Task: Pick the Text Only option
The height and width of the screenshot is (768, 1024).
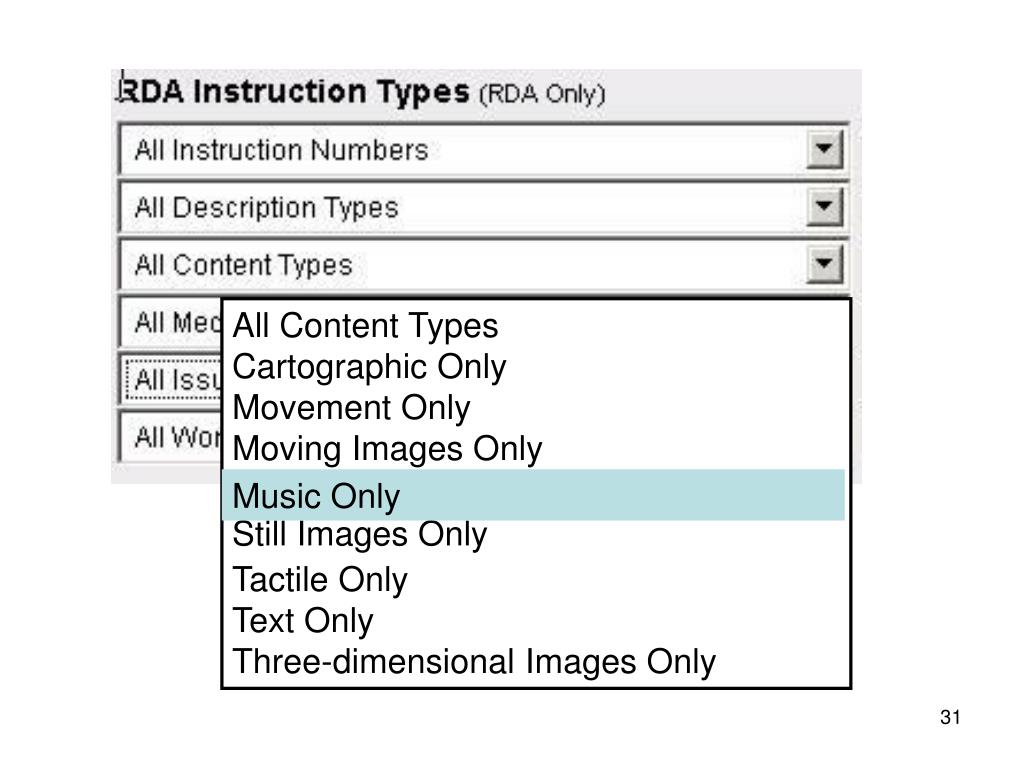Action: (303, 621)
